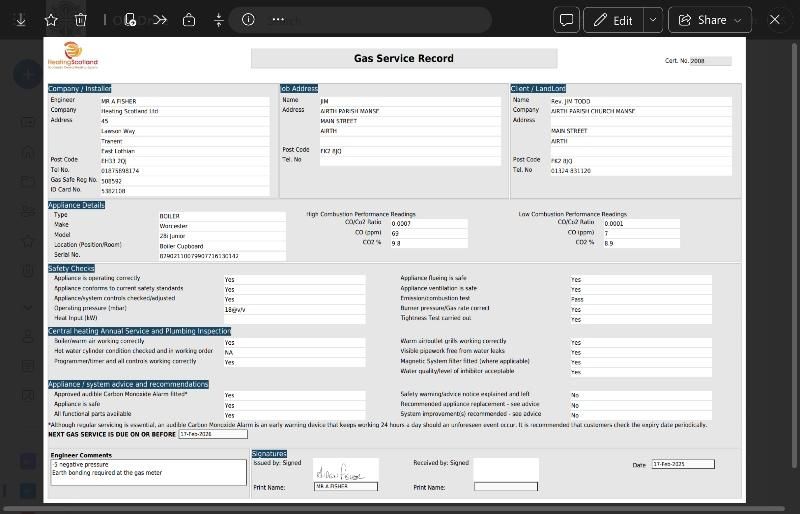Click the file move icon in the toolbar

[130, 20]
